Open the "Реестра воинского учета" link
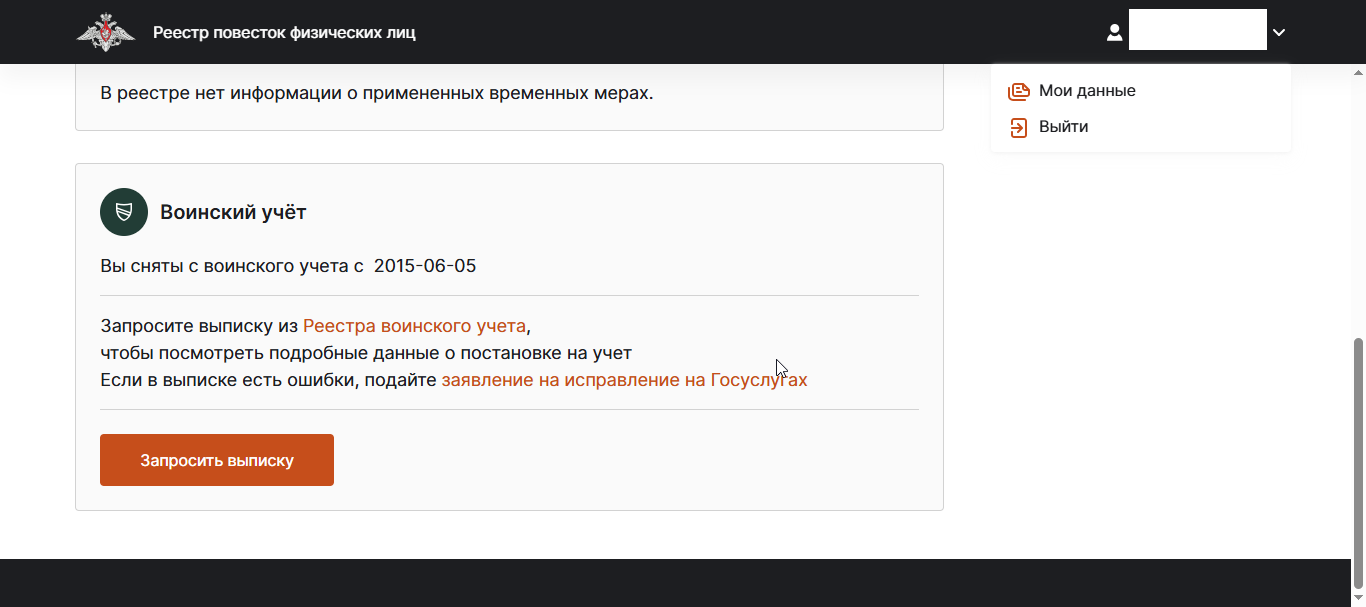Screen dimensions: 1366x607 (414, 326)
